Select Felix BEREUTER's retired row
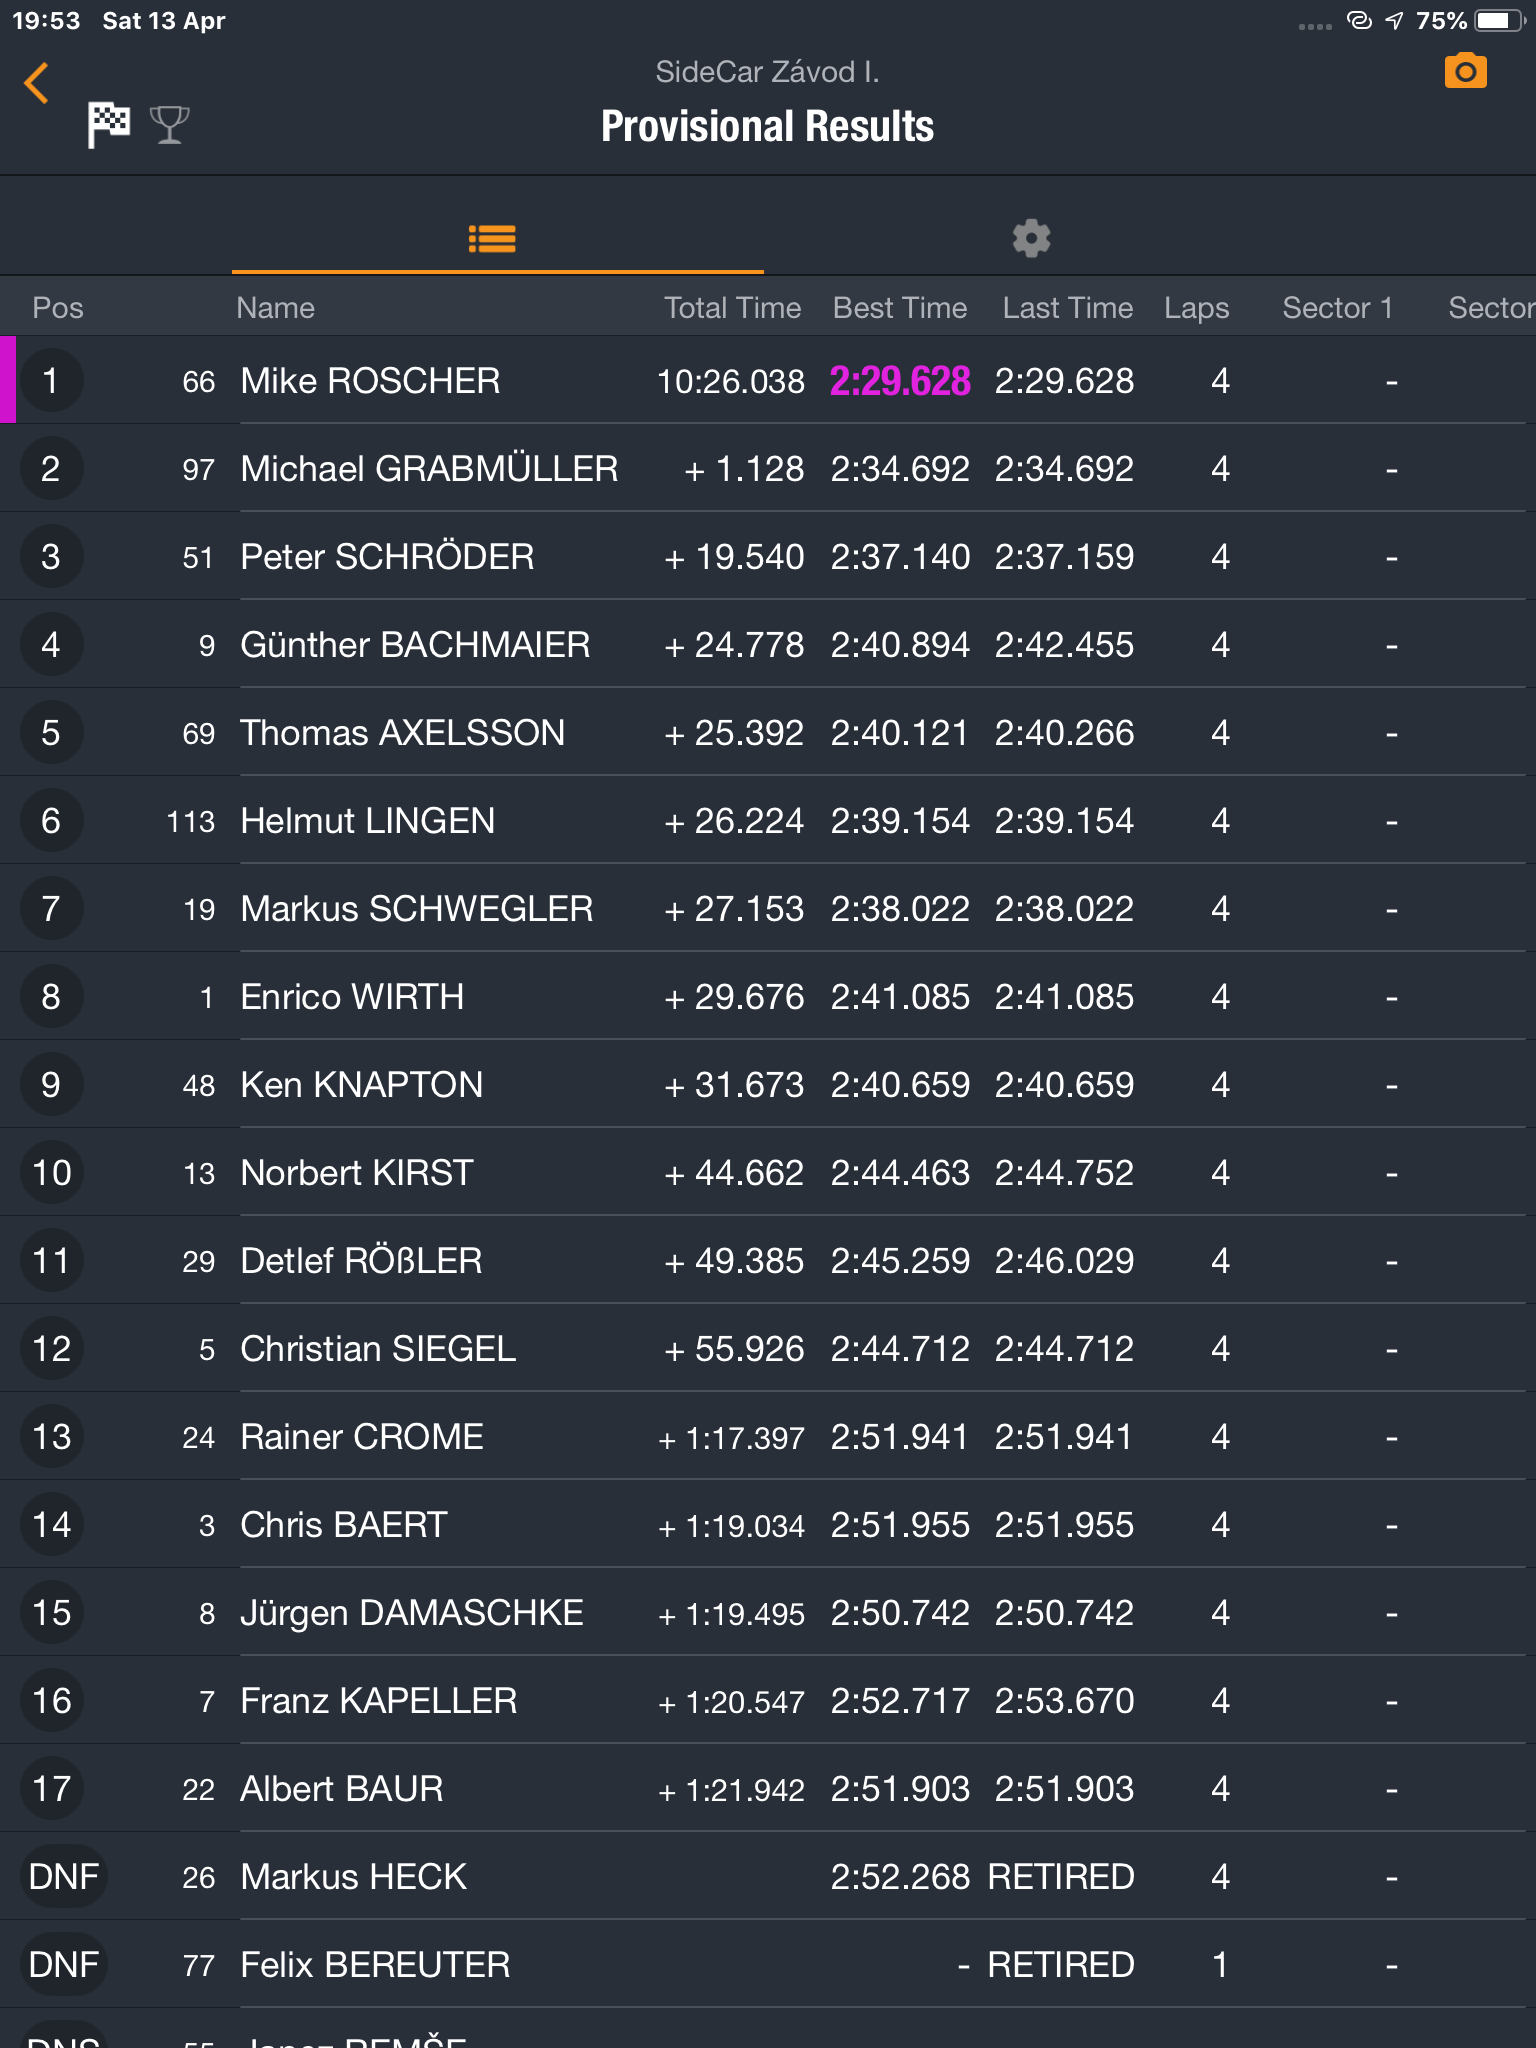 pyautogui.click(x=768, y=1964)
